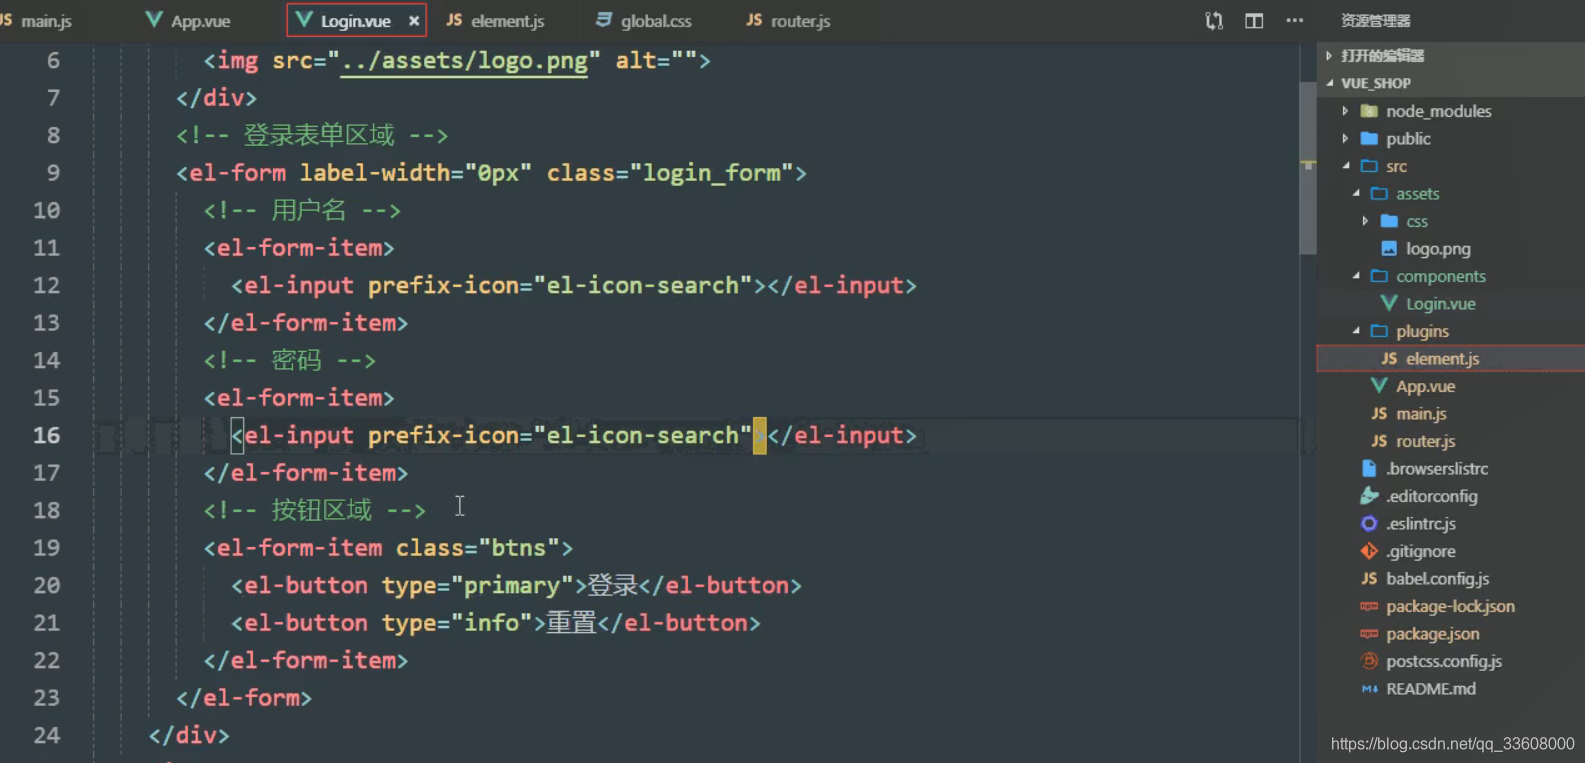Click the public folder icon

pyautogui.click(x=1369, y=138)
